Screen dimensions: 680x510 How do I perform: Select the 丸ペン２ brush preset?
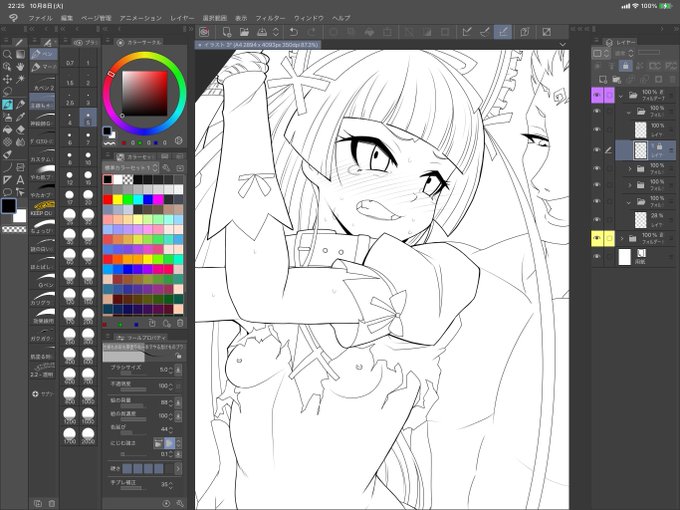tap(42, 84)
